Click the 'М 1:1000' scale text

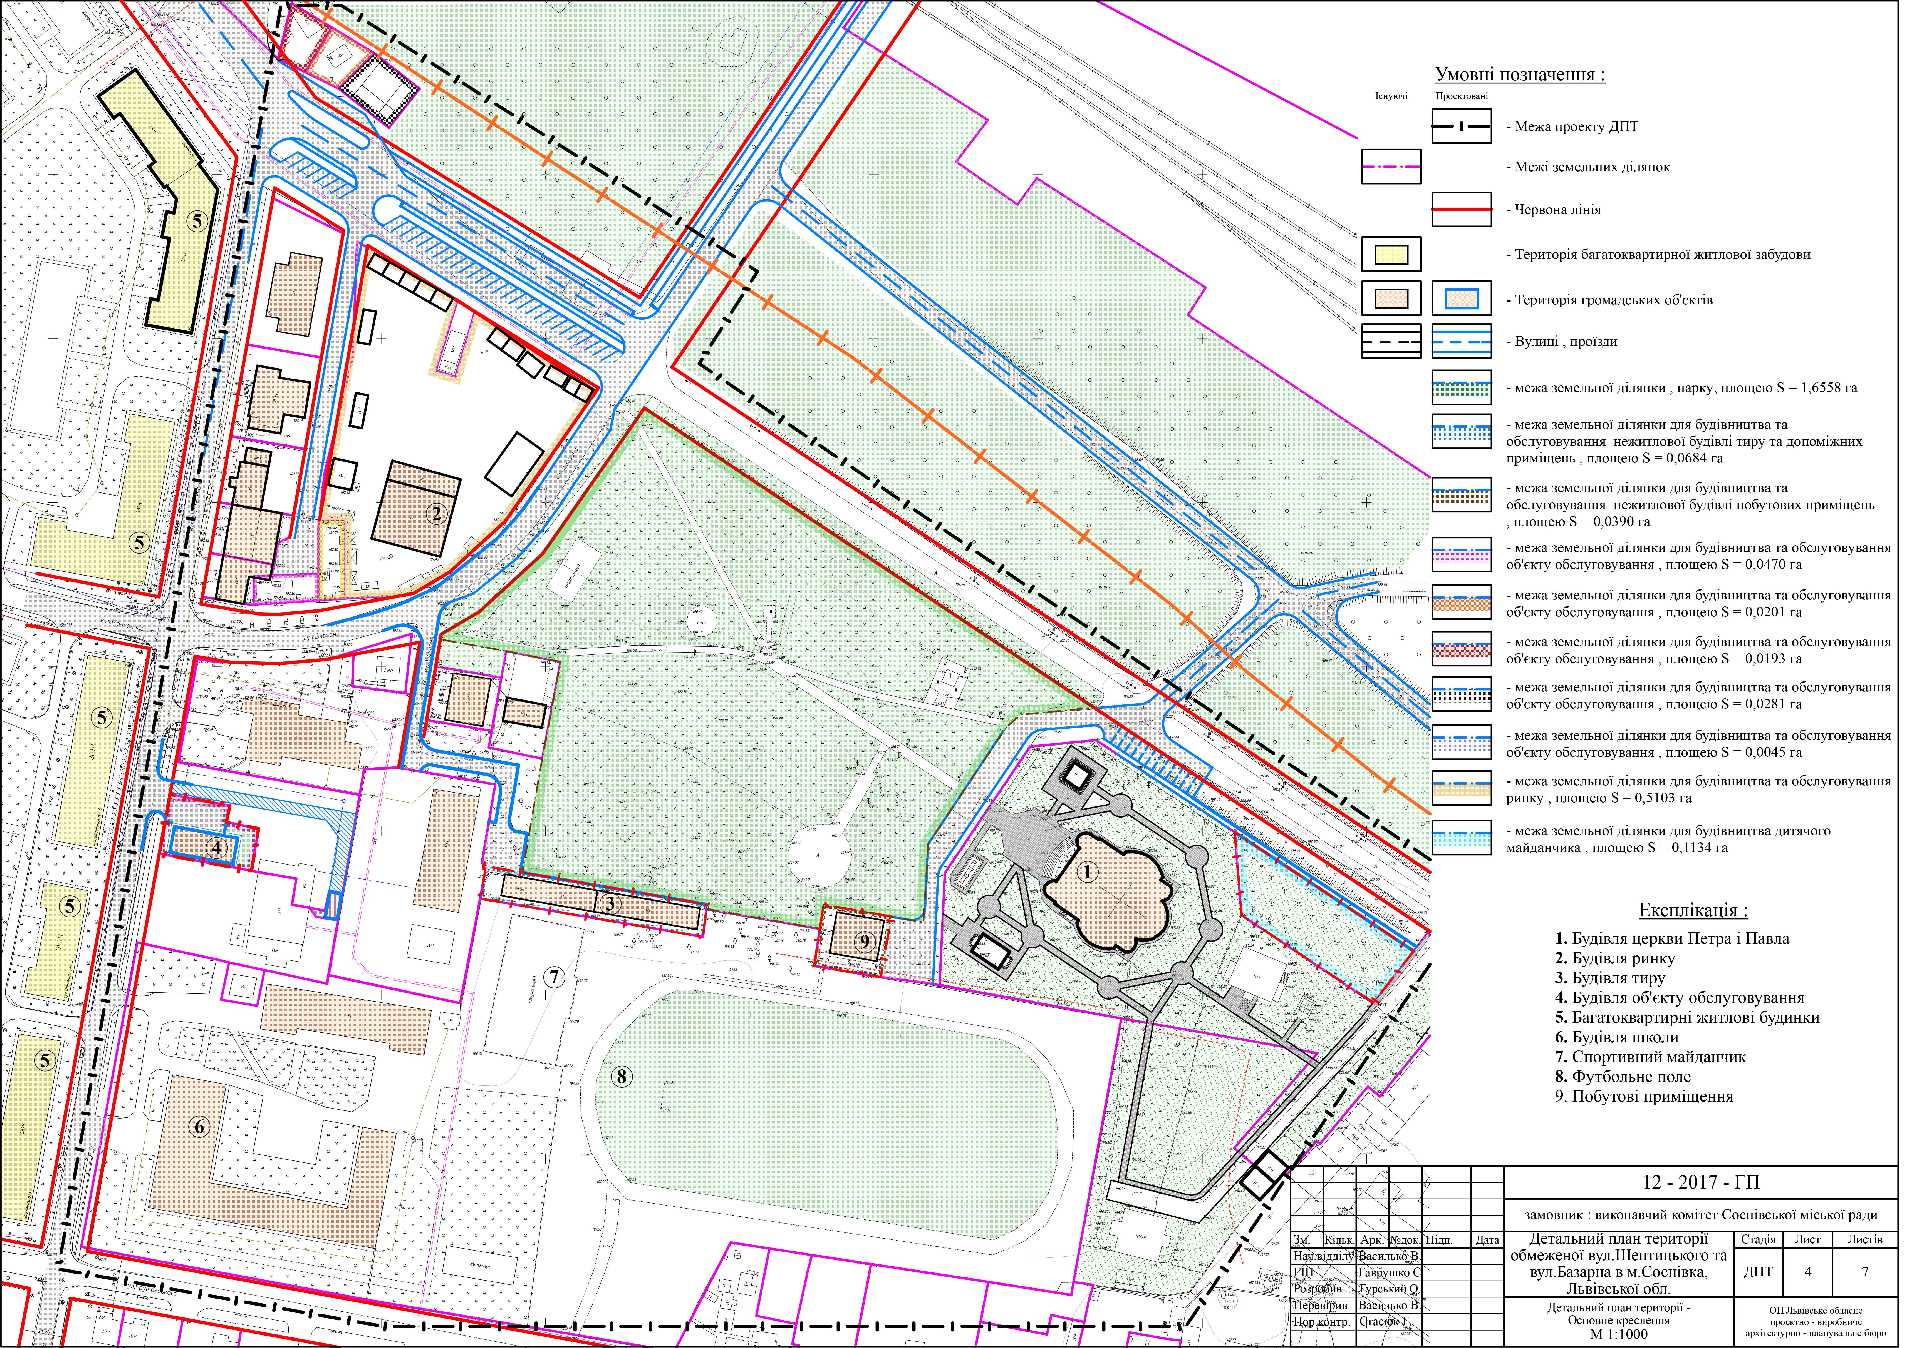[x=1617, y=1334]
